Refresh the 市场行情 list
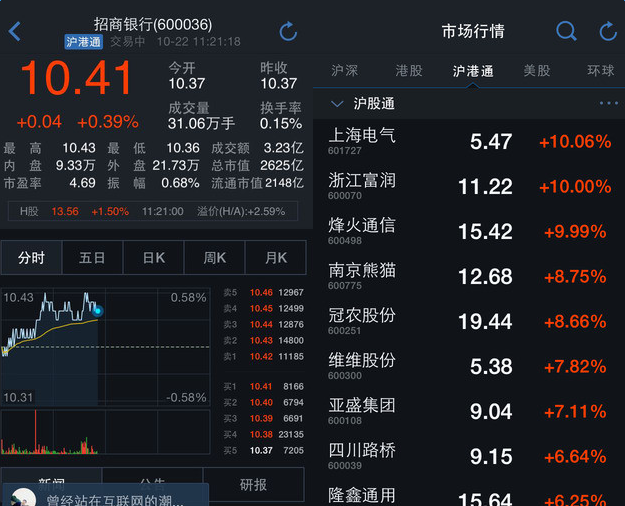The width and height of the screenshot is (625, 506). [608, 31]
